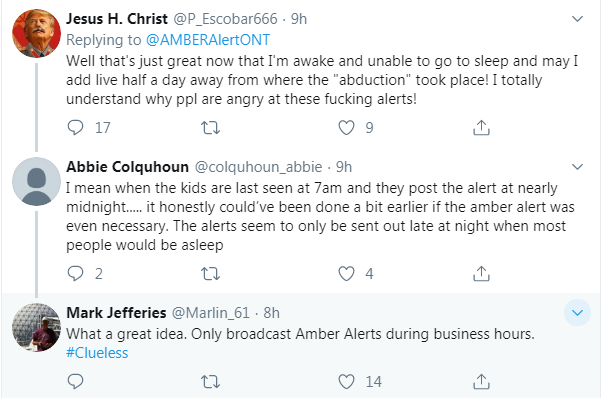Share the Jesus H. Christ tweet

coord(481,127)
